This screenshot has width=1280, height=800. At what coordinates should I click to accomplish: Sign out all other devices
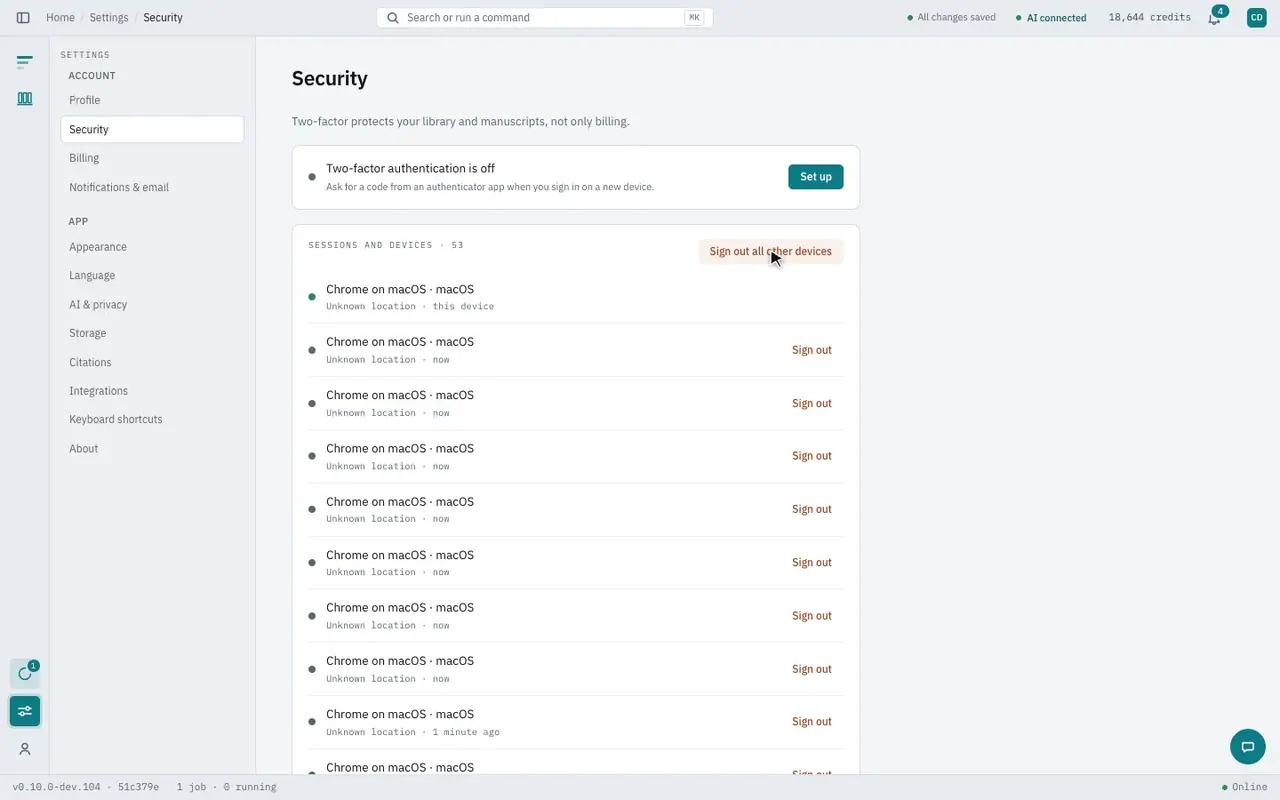click(x=771, y=251)
